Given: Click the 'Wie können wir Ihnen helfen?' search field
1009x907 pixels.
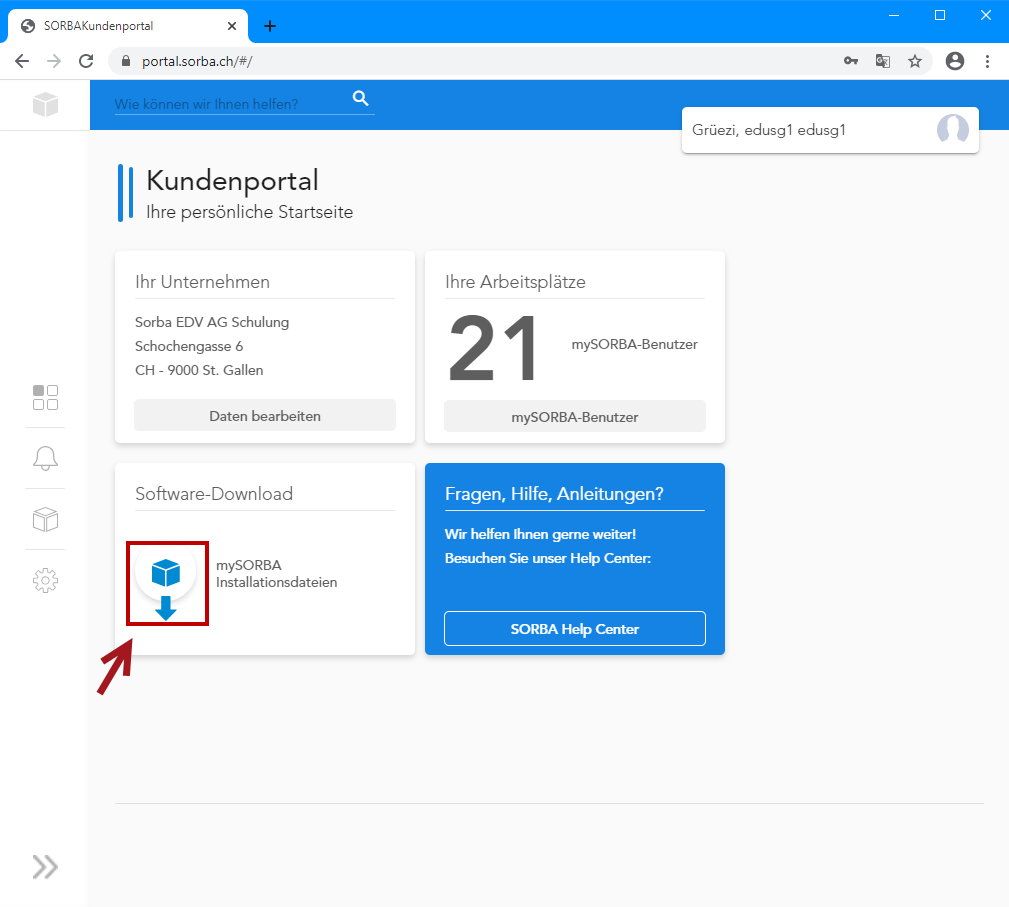Looking at the screenshot, I should [230, 104].
